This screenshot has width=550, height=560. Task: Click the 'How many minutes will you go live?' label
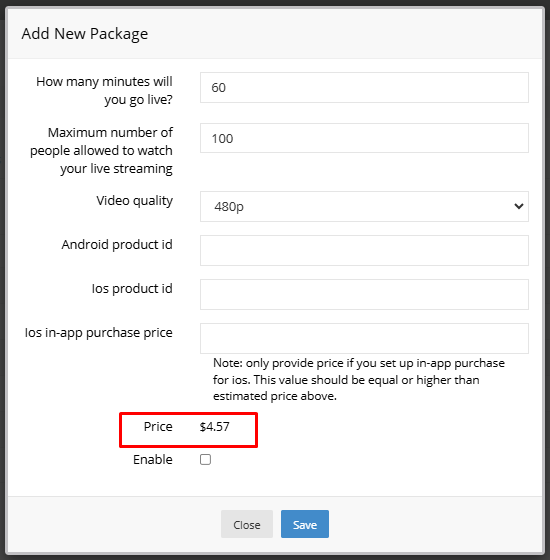pos(104,90)
